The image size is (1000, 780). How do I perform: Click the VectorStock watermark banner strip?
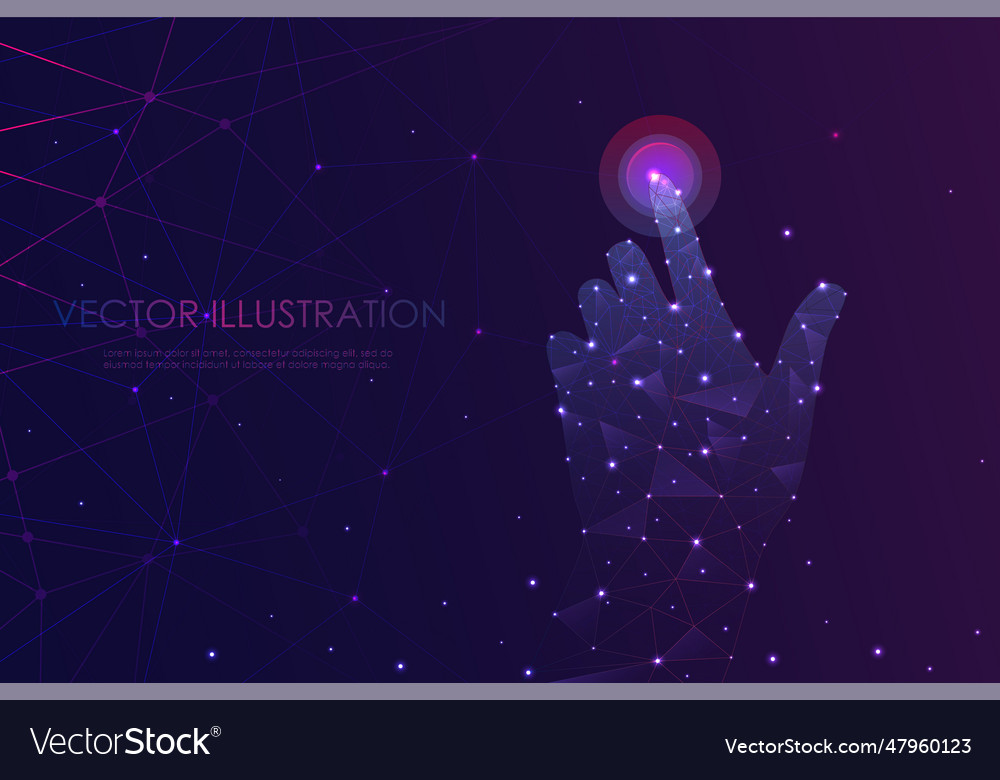point(500,741)
